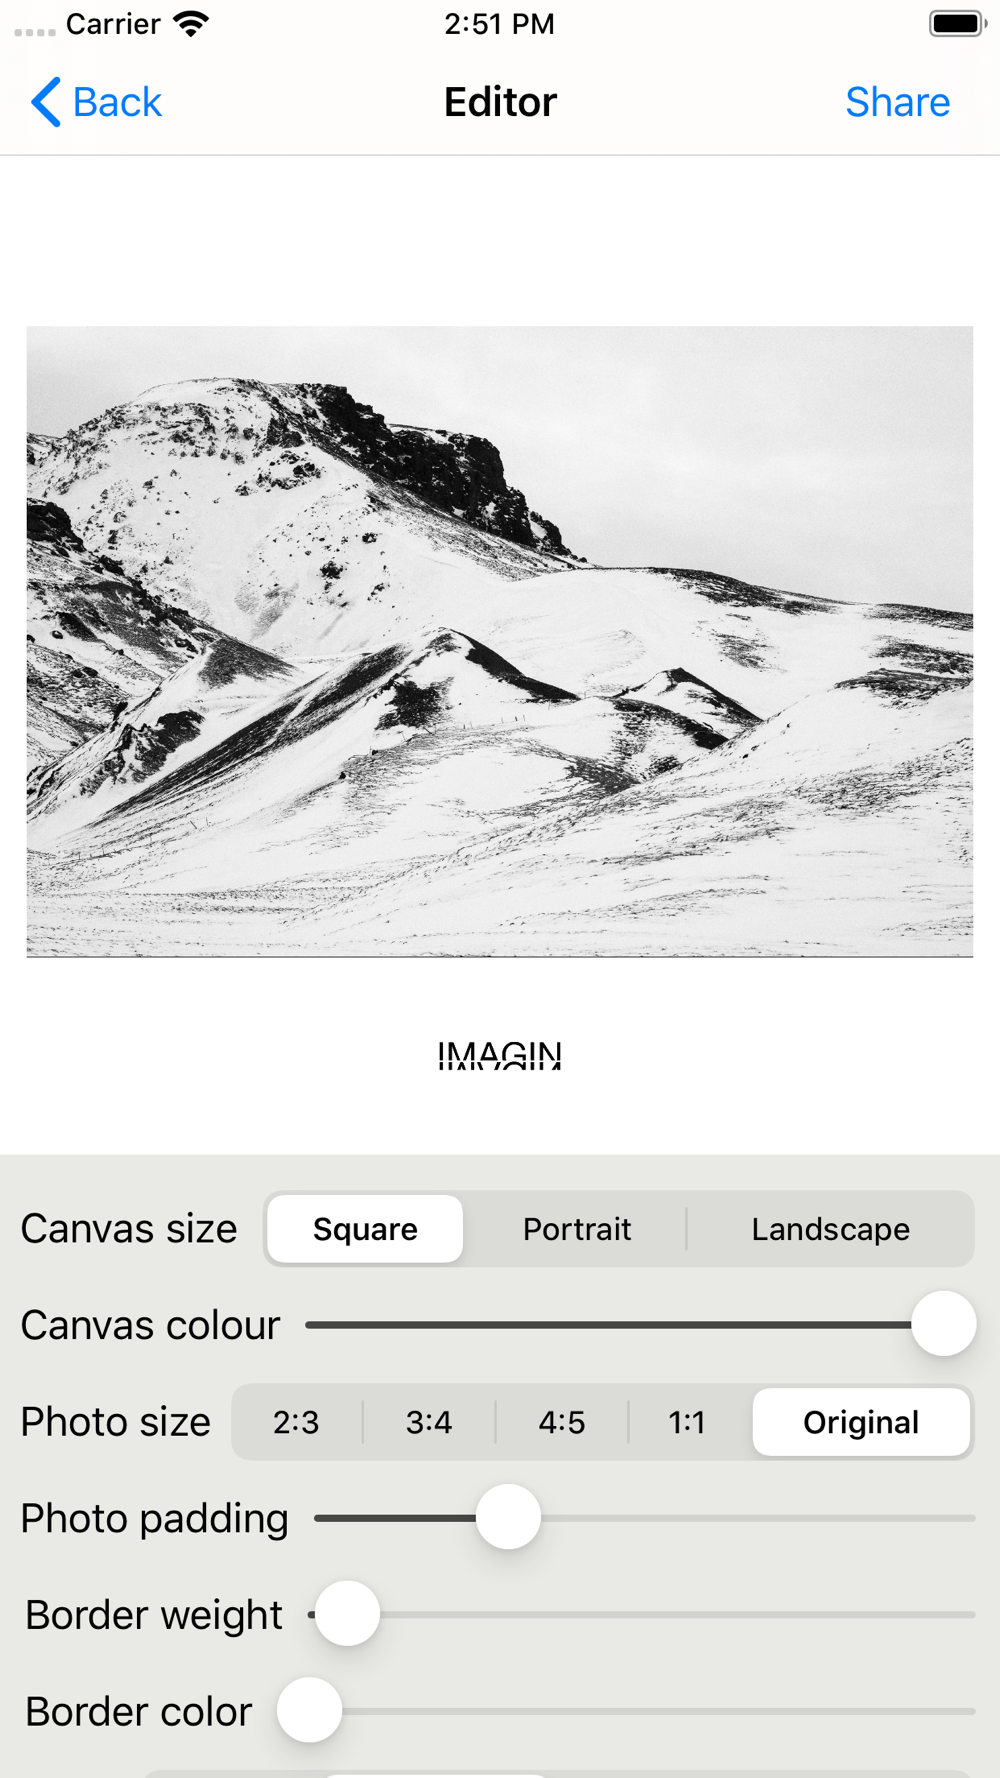This screenshot has height=1778, width=1000.
Task: Click the Border weight slider thumb
Action: (x=347, y=1614)
